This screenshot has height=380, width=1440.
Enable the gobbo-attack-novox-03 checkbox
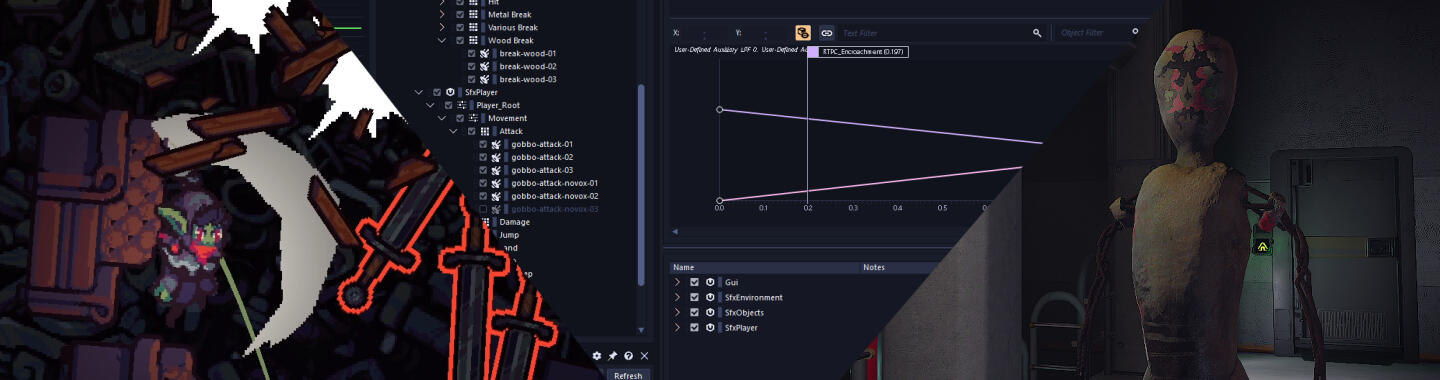pos(483,209)
